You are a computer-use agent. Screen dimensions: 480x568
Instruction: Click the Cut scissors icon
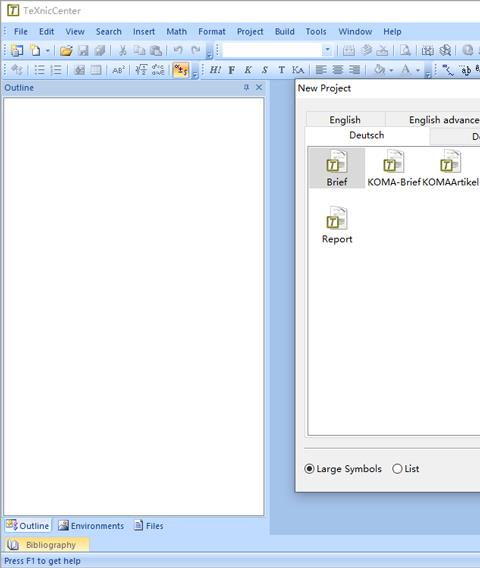(122, 50)
